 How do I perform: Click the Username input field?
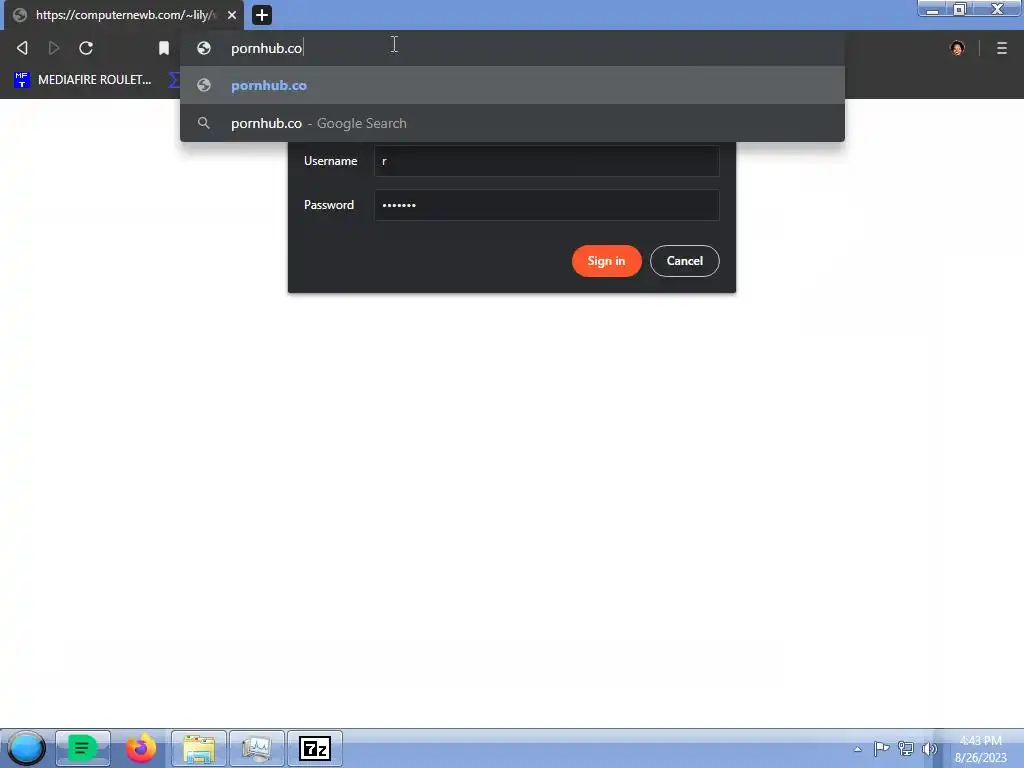(x=547, y=161)
